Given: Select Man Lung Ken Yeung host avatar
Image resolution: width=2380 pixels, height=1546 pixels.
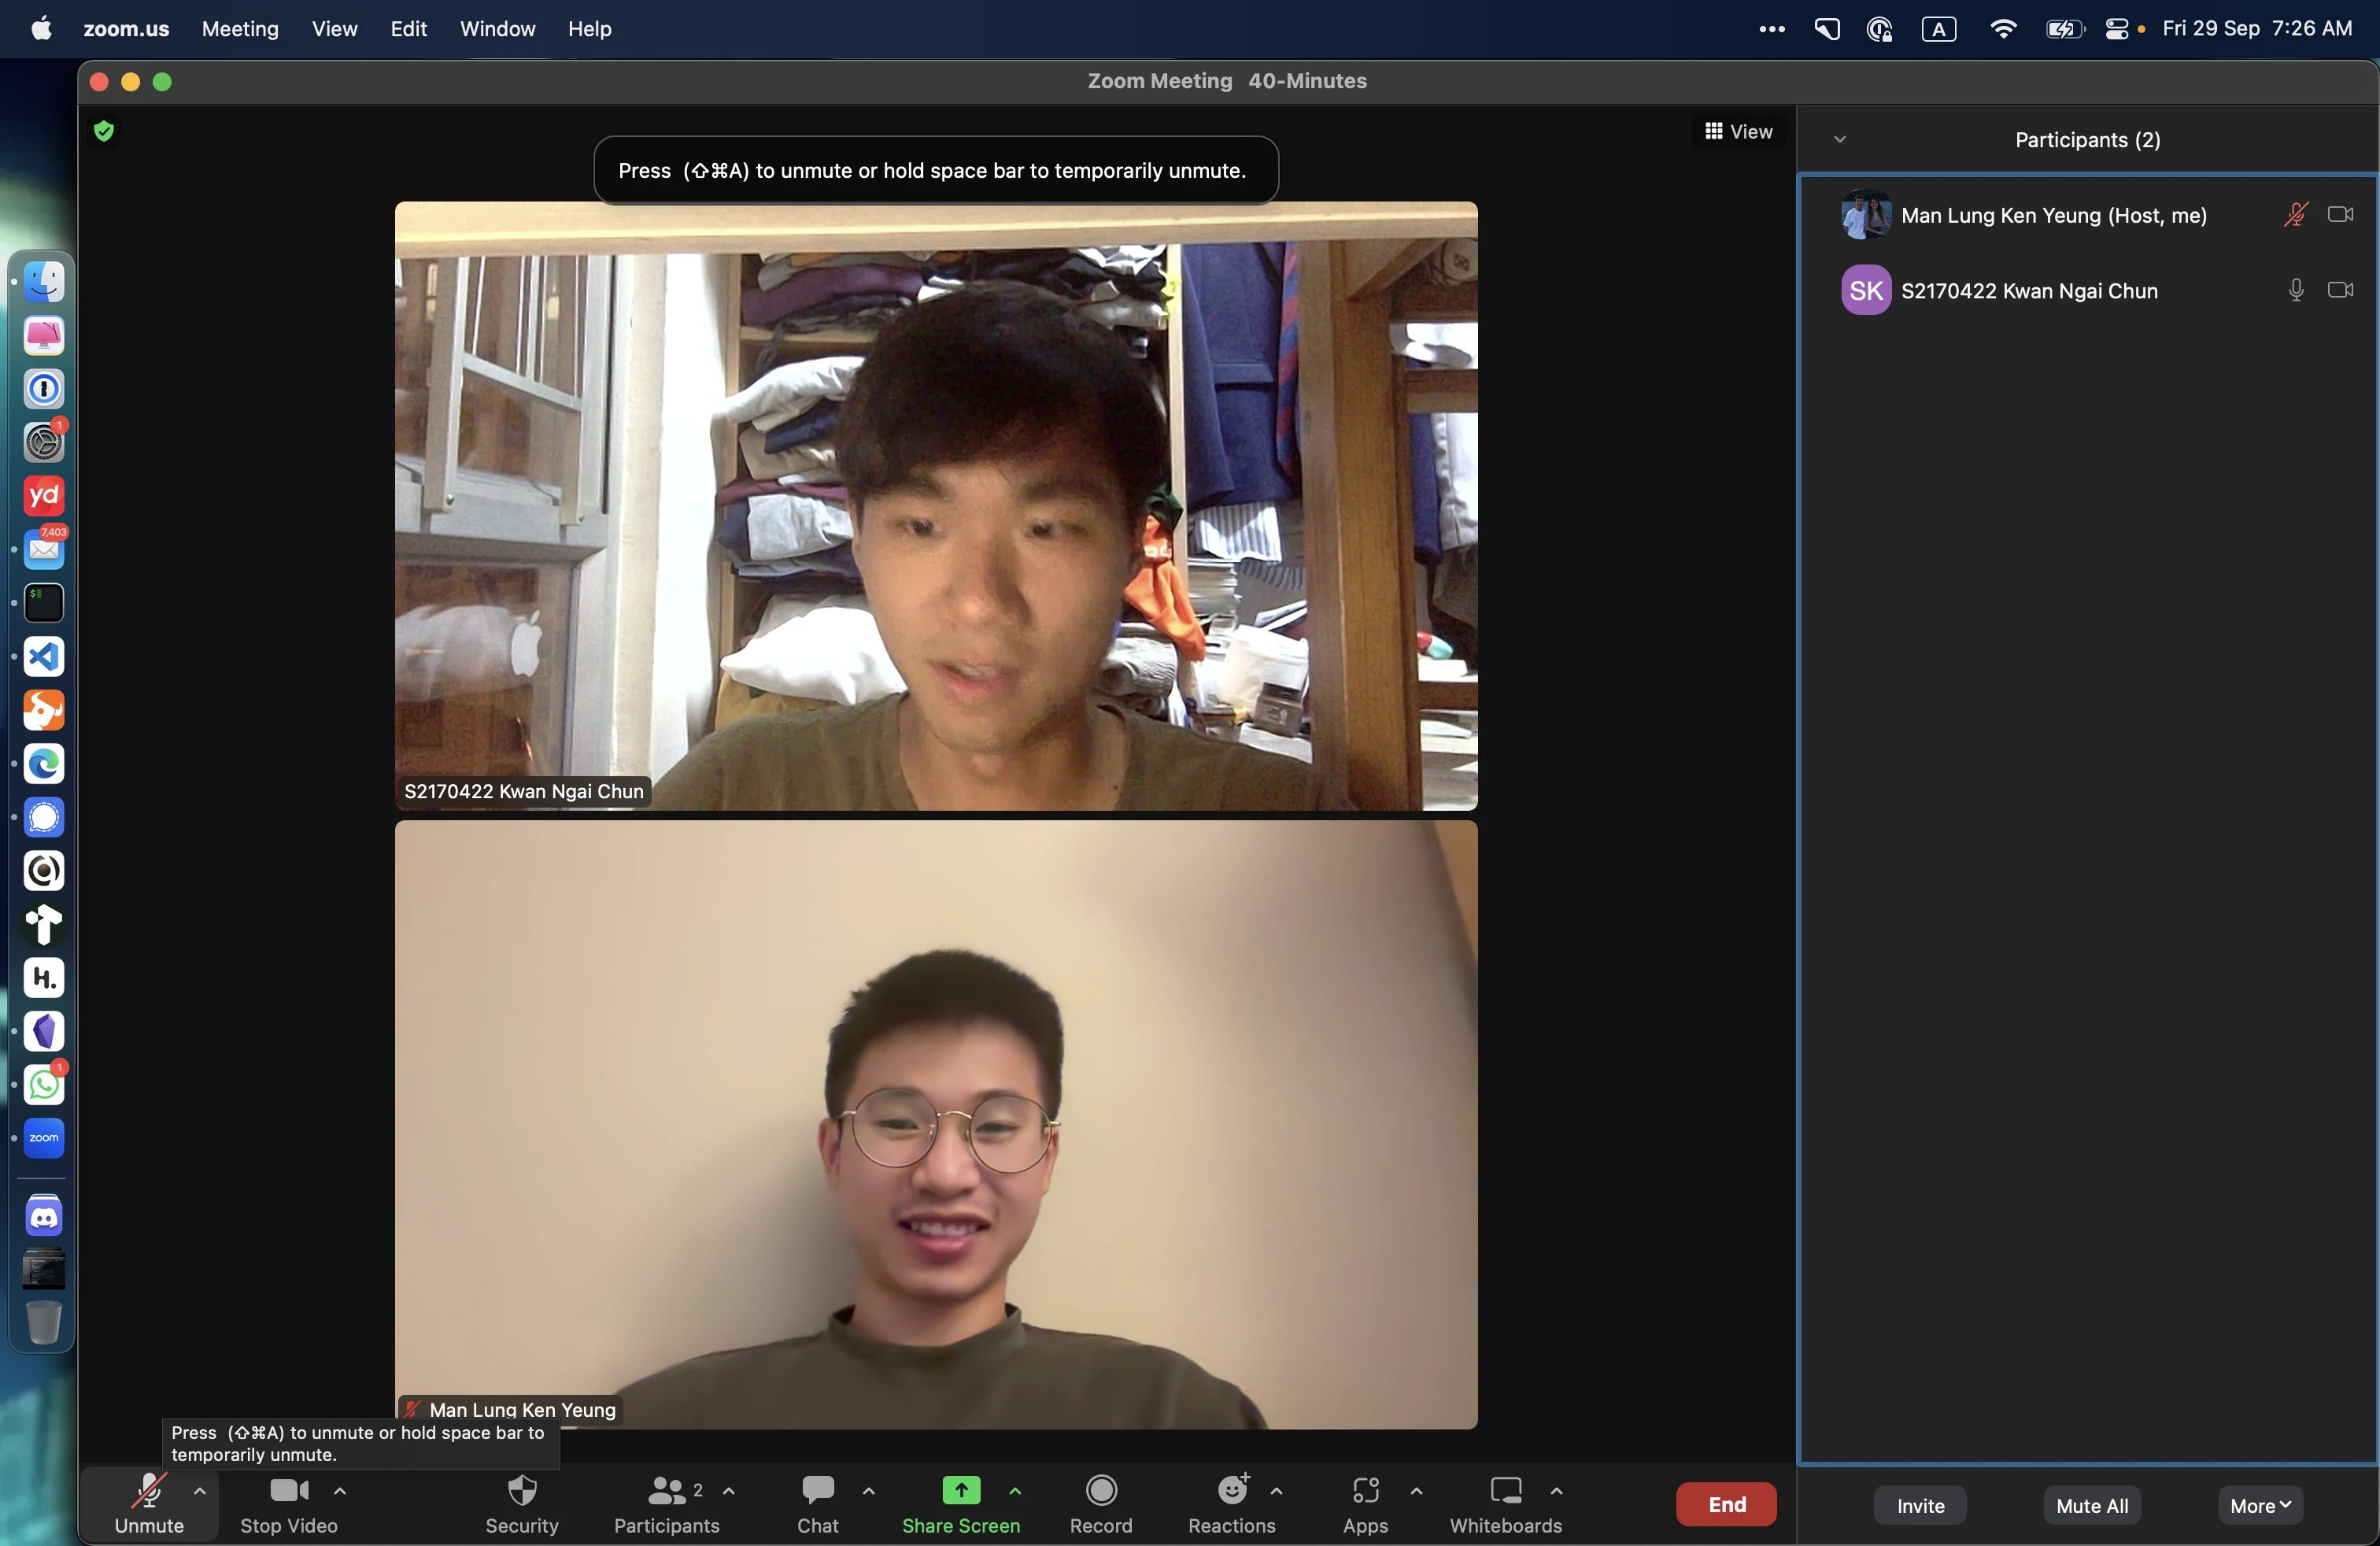Looking at the screenshot, I should (x=1866, y=215).
